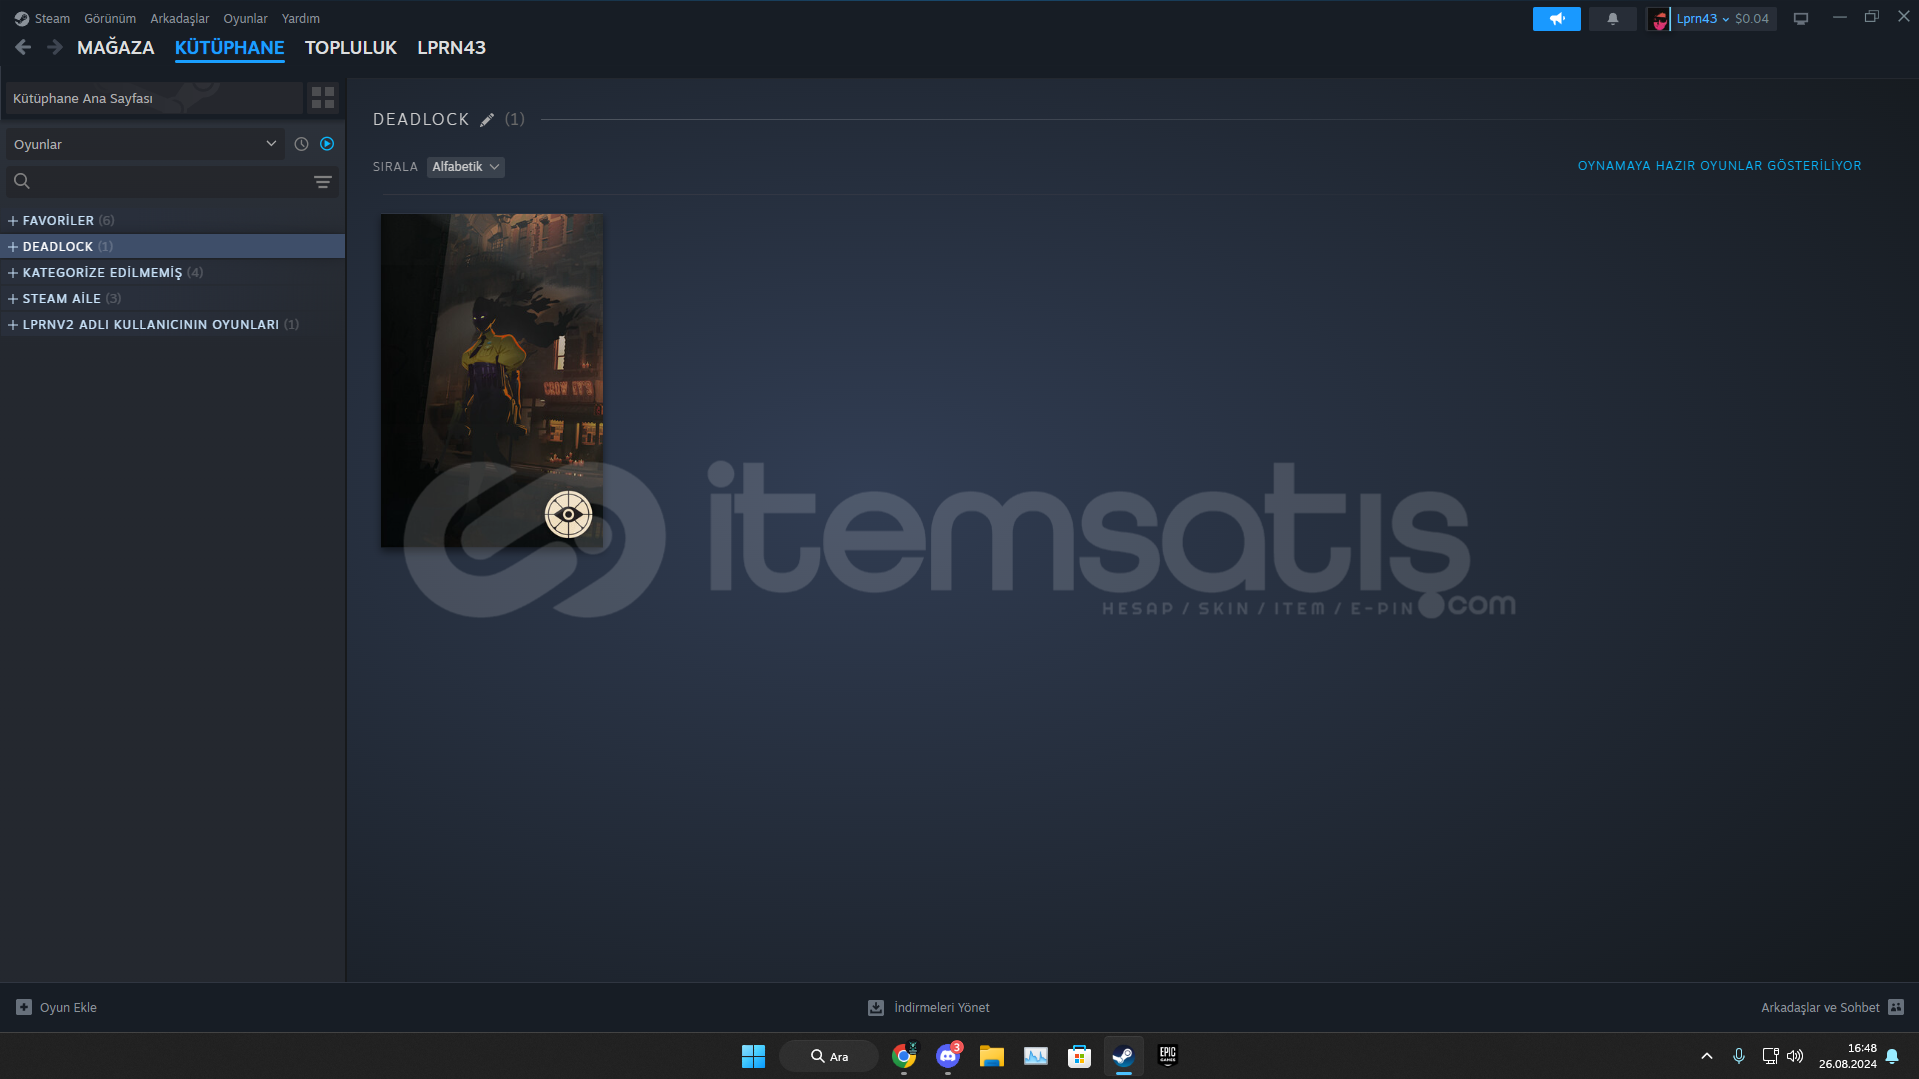Click the Steam icon in taskbar
1919x1079 pixels.
1123,1056
